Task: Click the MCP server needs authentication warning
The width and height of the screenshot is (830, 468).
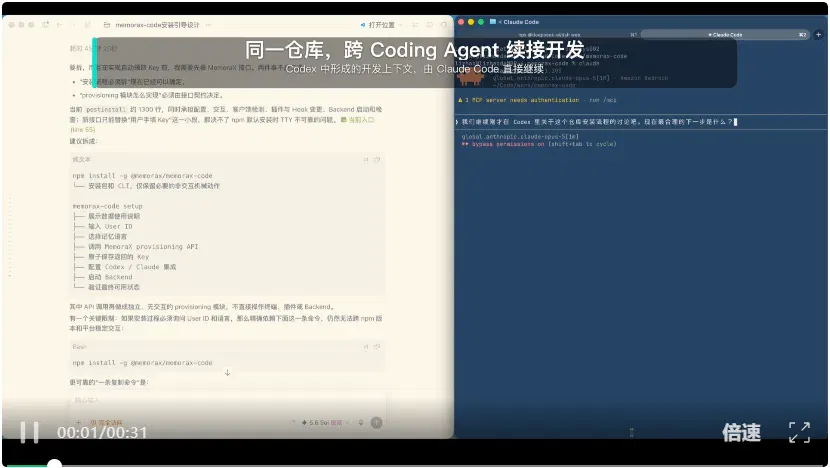Action: tap(537, 100)
